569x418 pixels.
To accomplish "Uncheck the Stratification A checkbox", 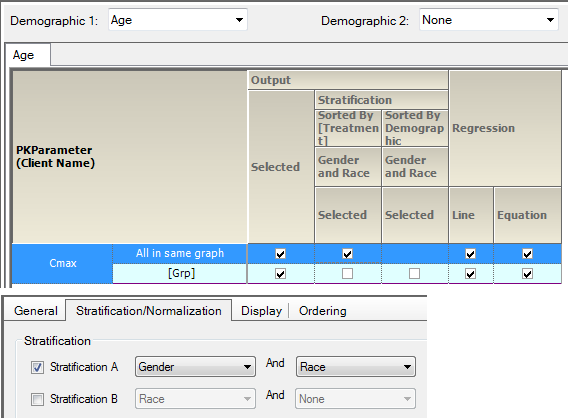I will click(x=37, y=367).
